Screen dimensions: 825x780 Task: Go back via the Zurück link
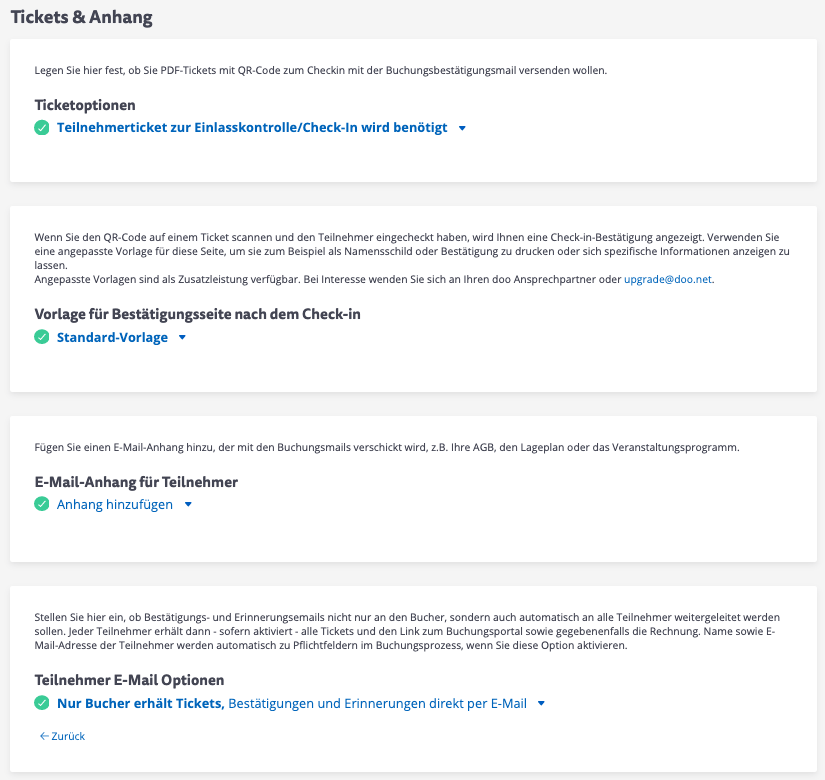point(68,736)
